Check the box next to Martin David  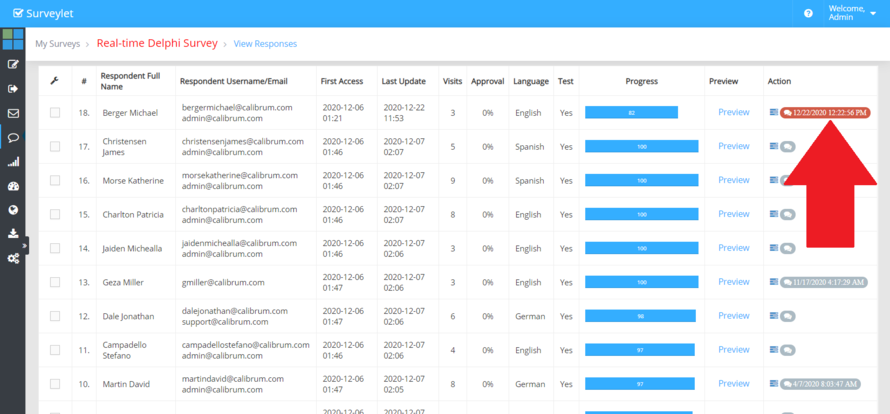[55, 385]
